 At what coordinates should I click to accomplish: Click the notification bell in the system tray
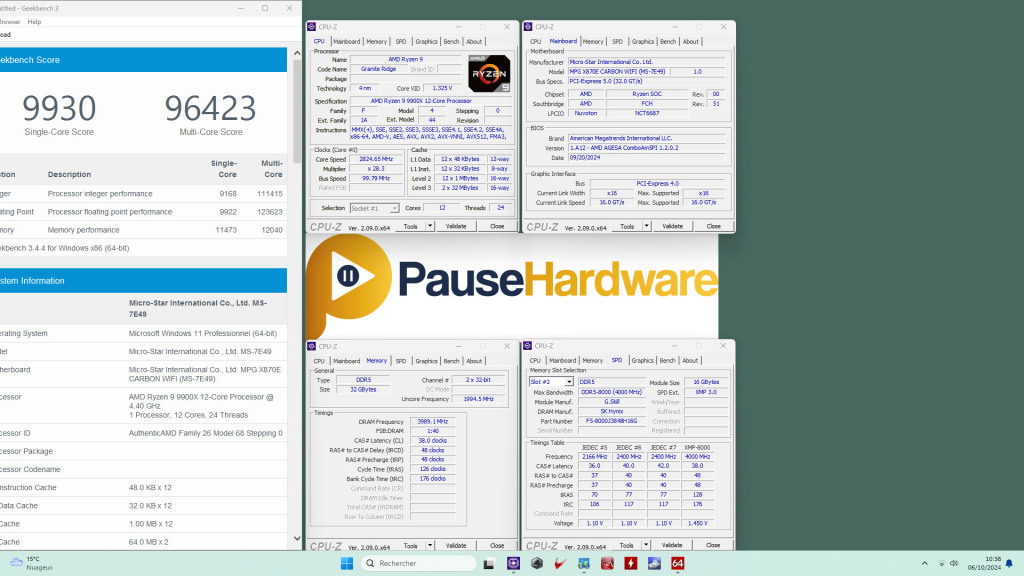1008,563
